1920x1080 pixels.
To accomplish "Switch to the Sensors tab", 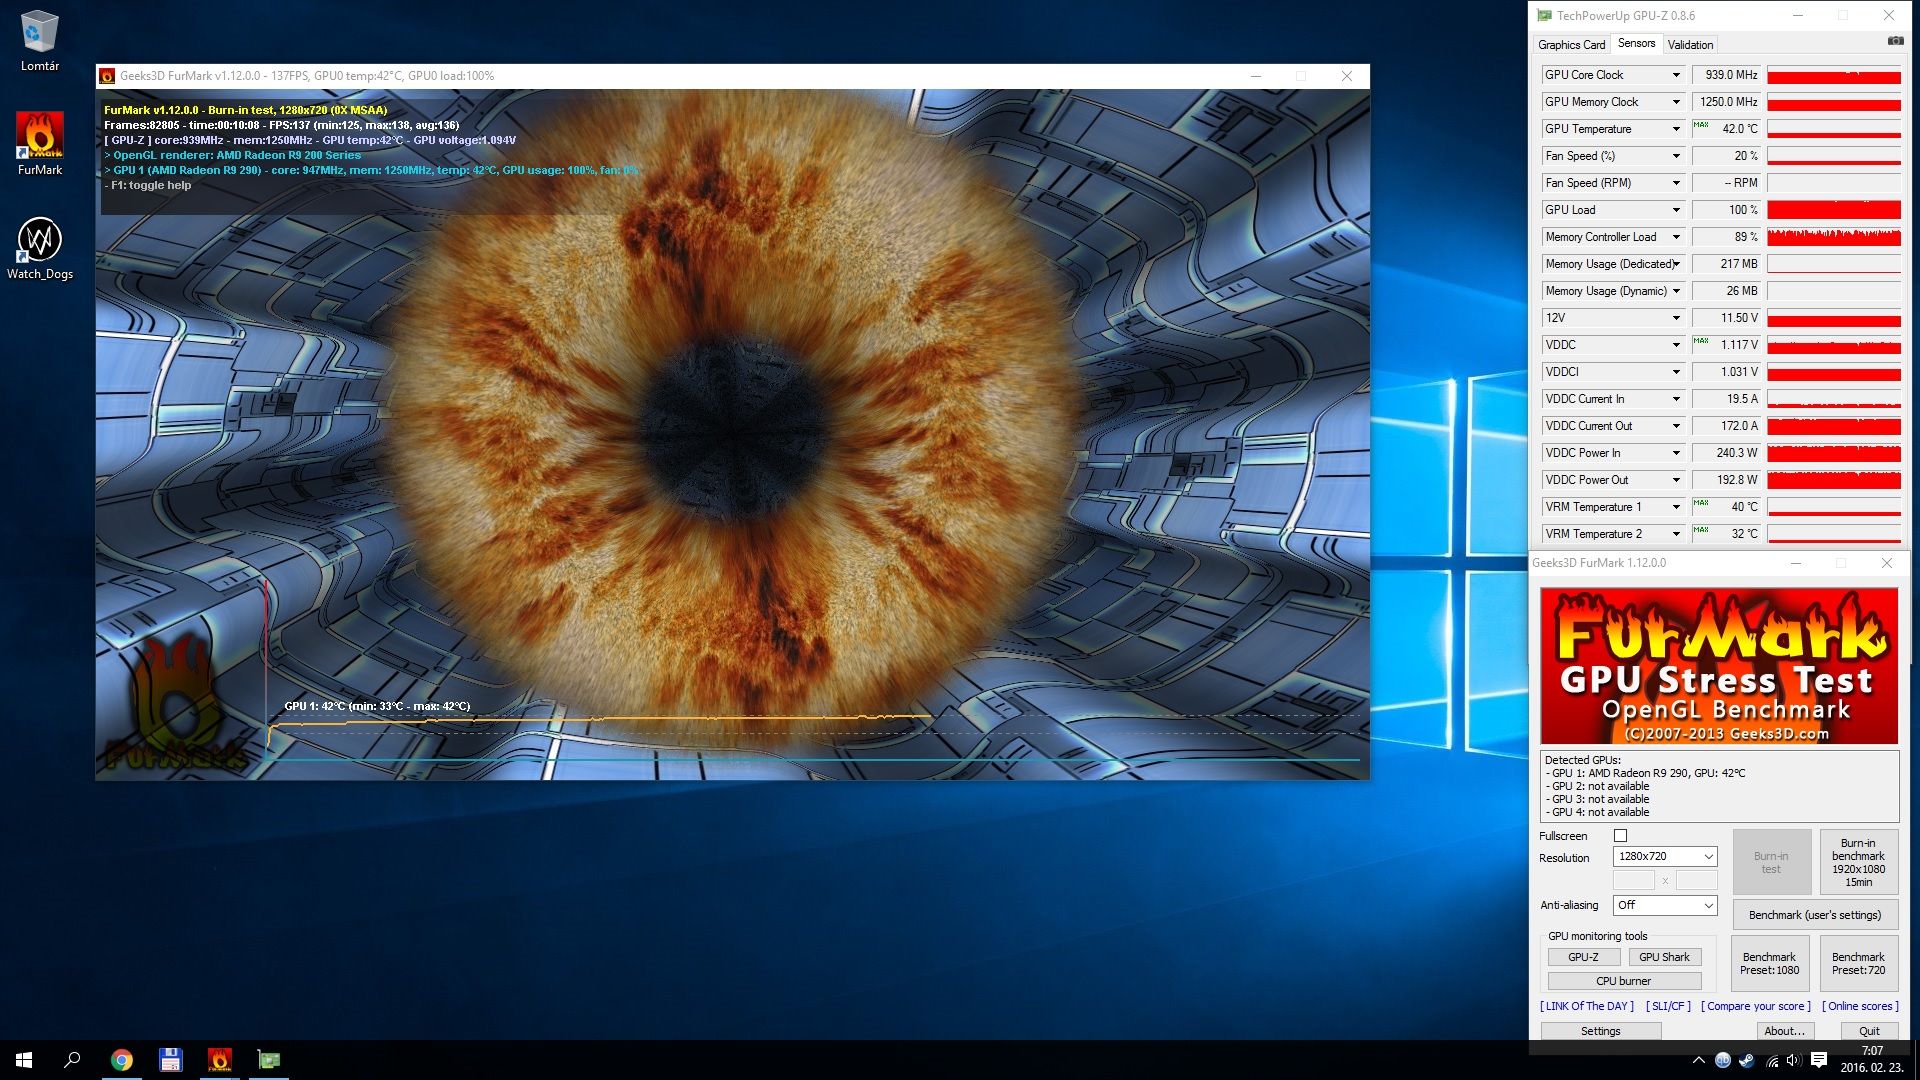I will point(1636,43).
